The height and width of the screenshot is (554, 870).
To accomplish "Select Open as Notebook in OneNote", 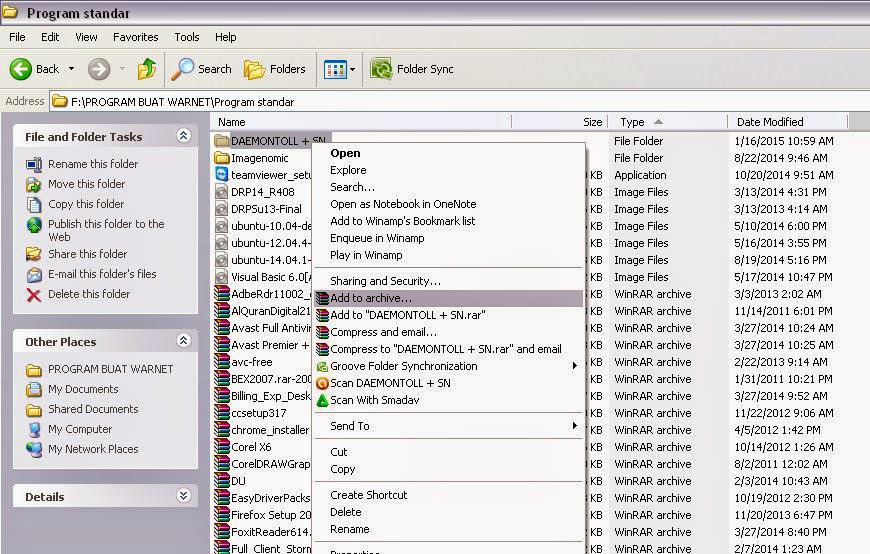I will click(403, 204).
